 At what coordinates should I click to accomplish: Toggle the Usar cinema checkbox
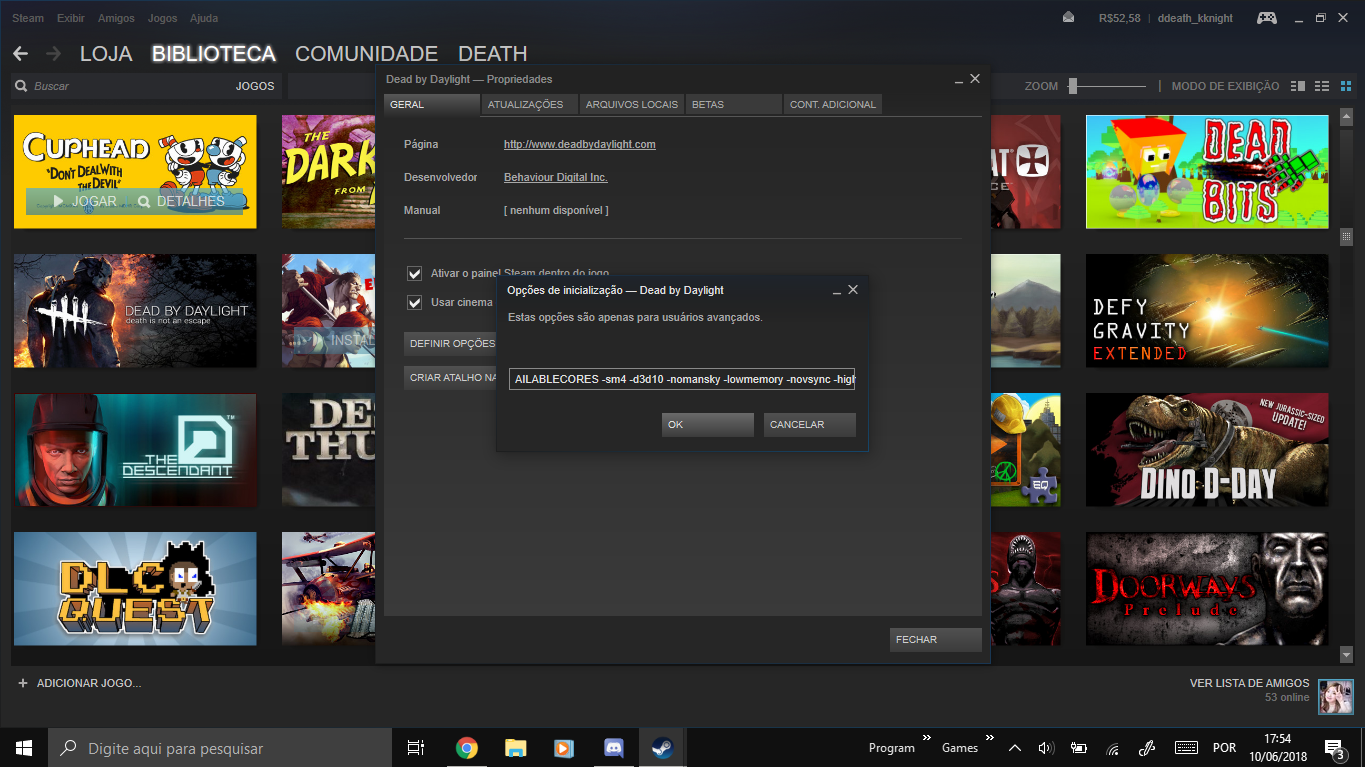[414, 302]
